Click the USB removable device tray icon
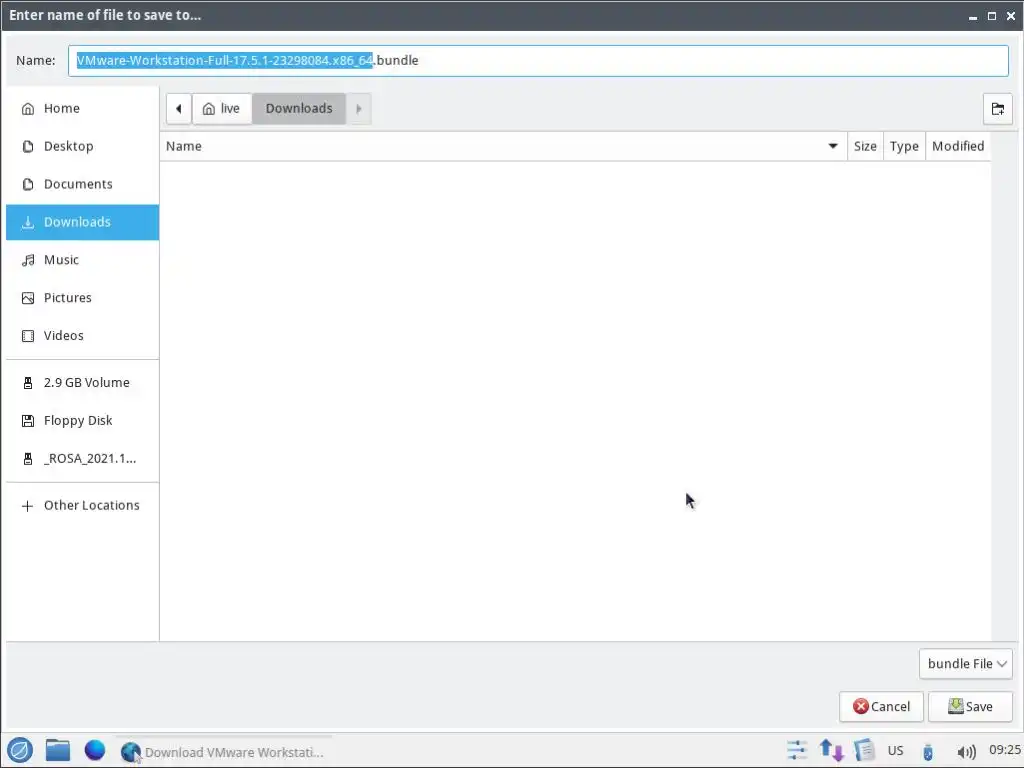 click(928, 752)
